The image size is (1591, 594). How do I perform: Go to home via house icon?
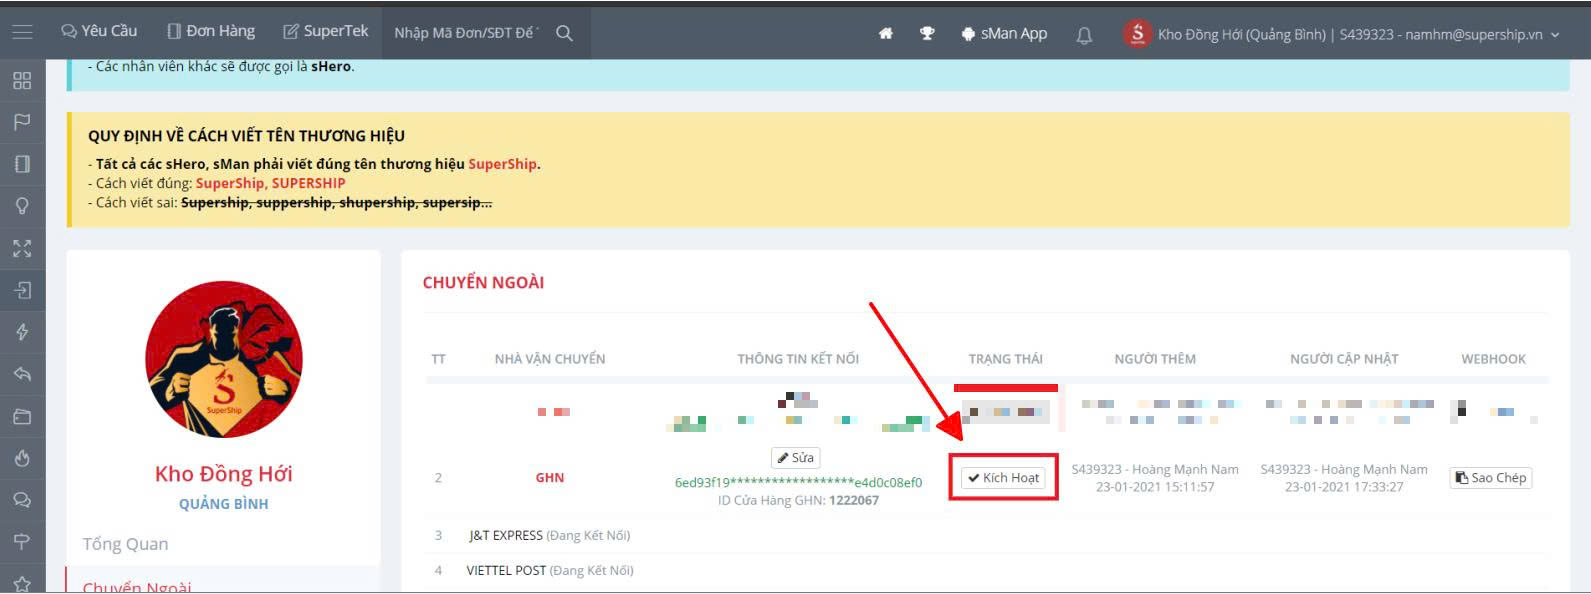pyautogui.click(x=885, y=33)
